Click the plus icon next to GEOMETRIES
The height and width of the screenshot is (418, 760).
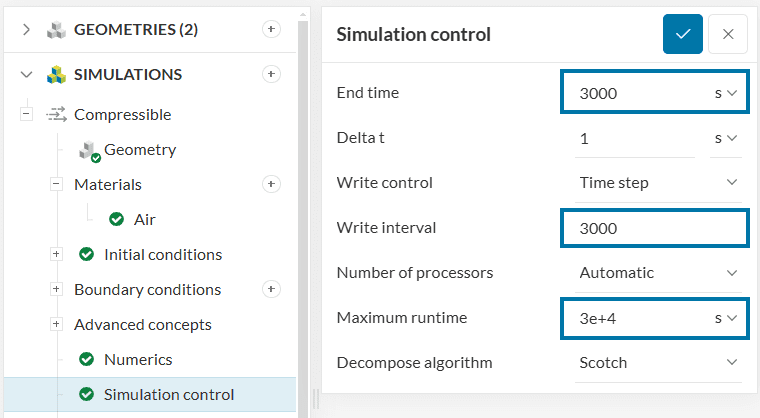point(270,30)
